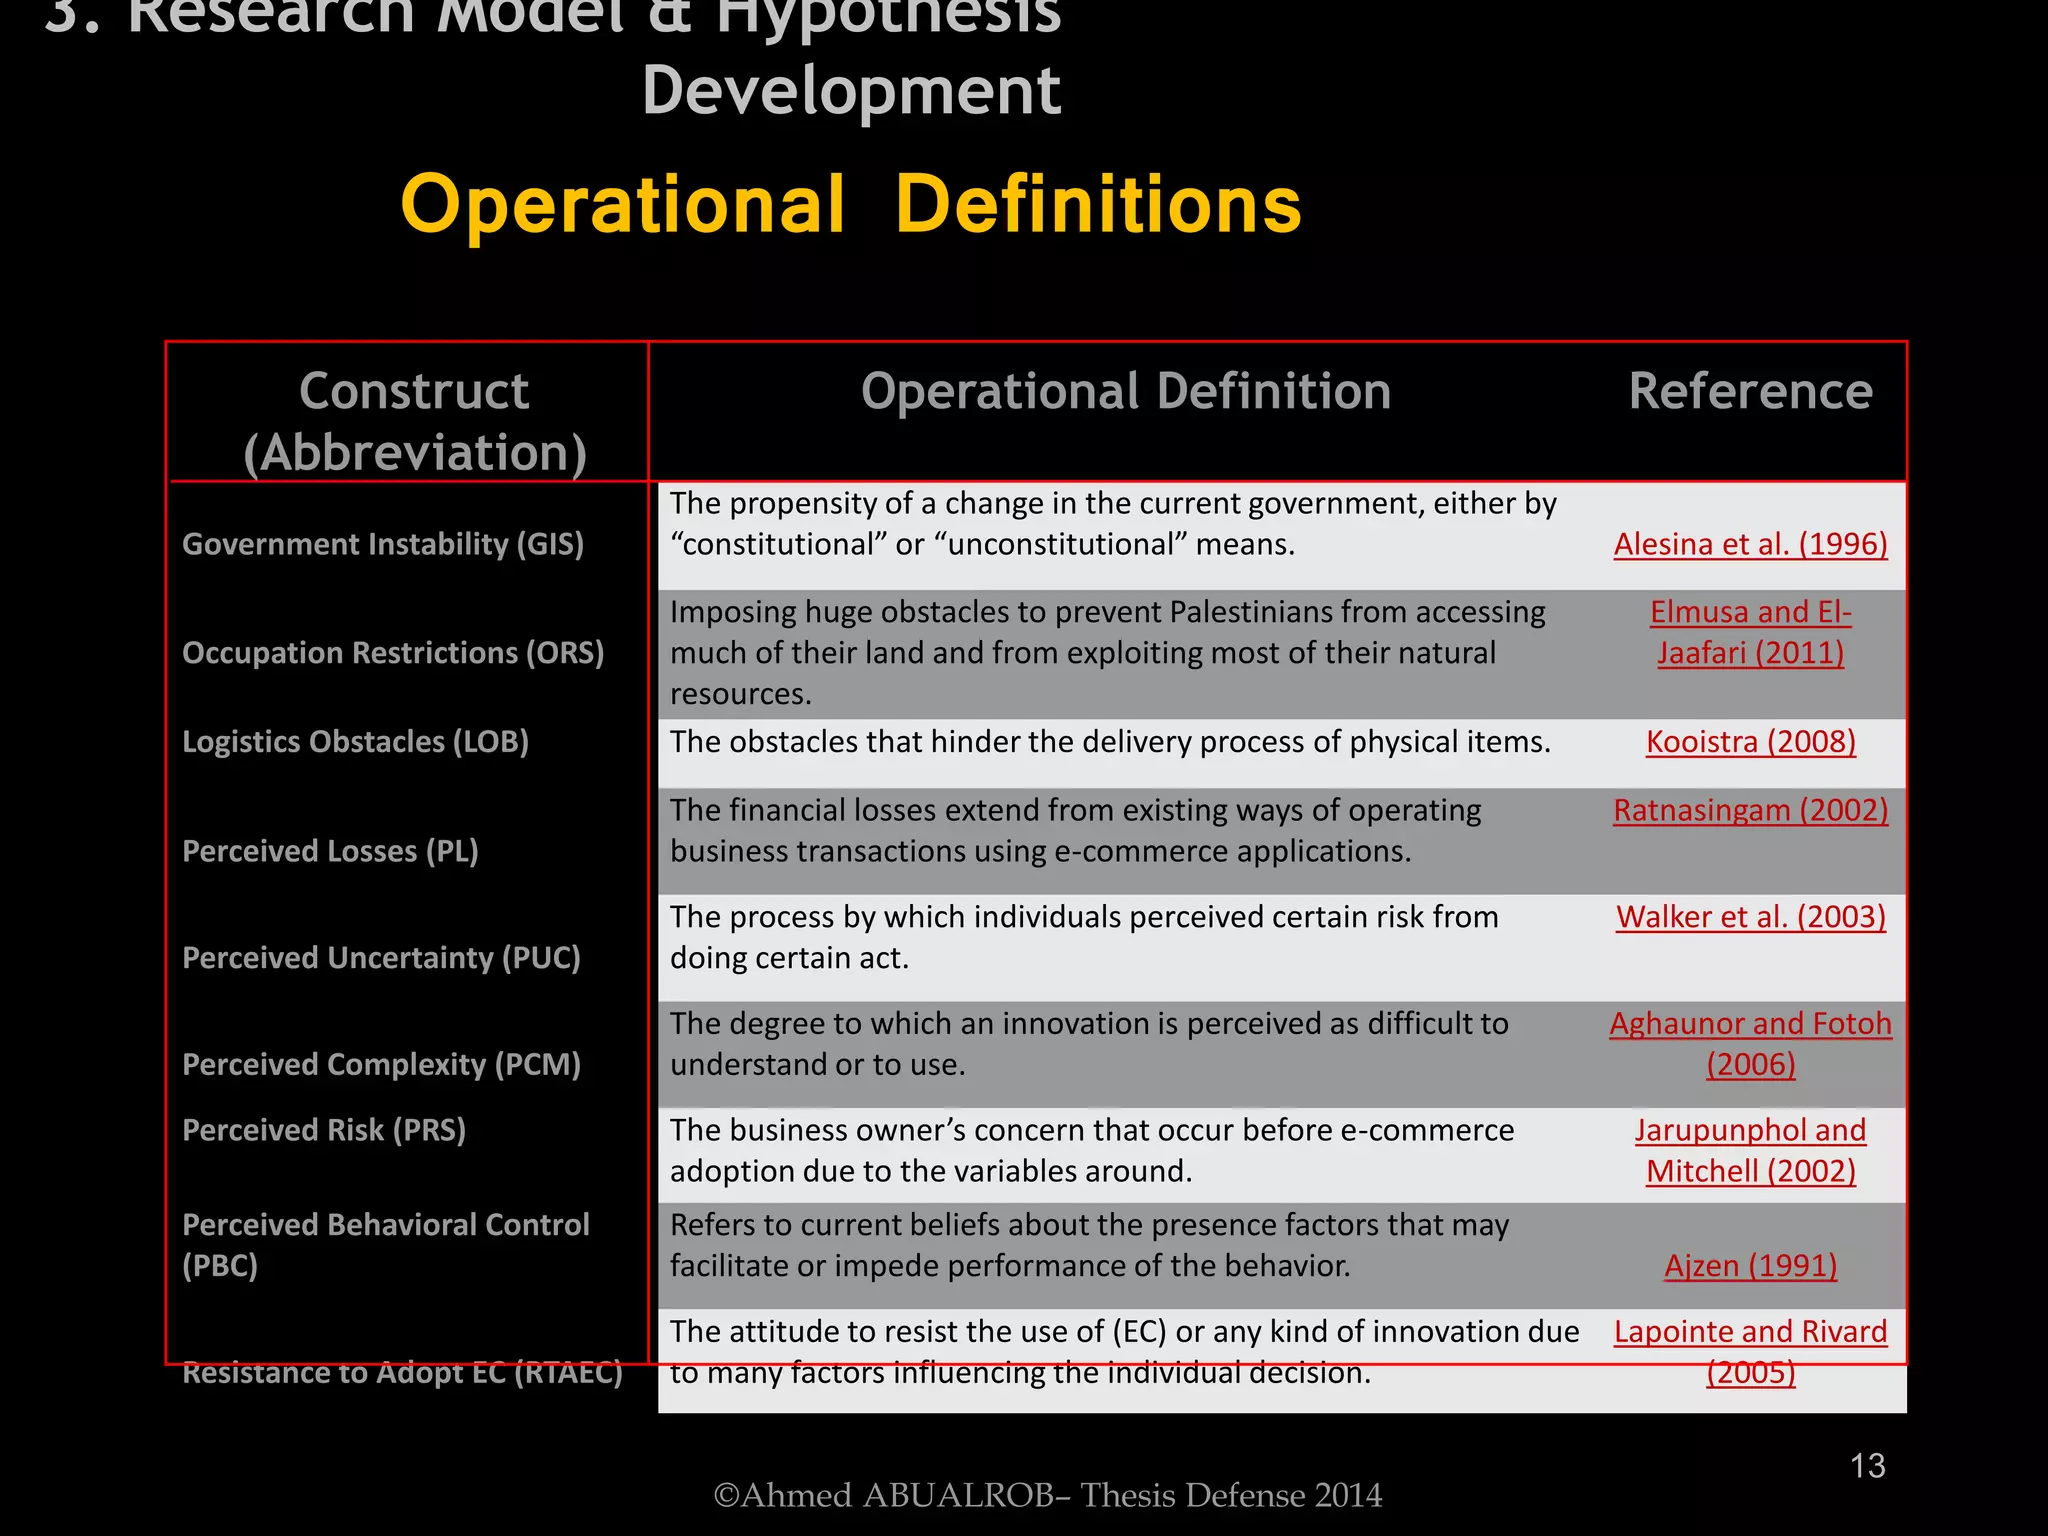Click the Reference column header
Viewport: 2048px width, 1536px height.
1750,391
